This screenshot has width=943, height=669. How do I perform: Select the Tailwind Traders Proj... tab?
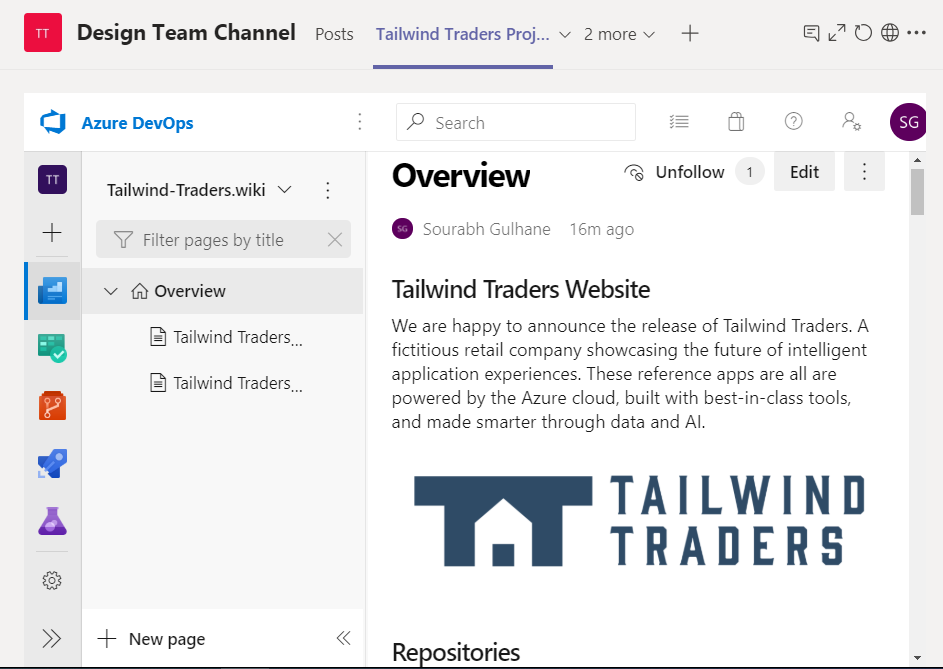pos(462,34)
